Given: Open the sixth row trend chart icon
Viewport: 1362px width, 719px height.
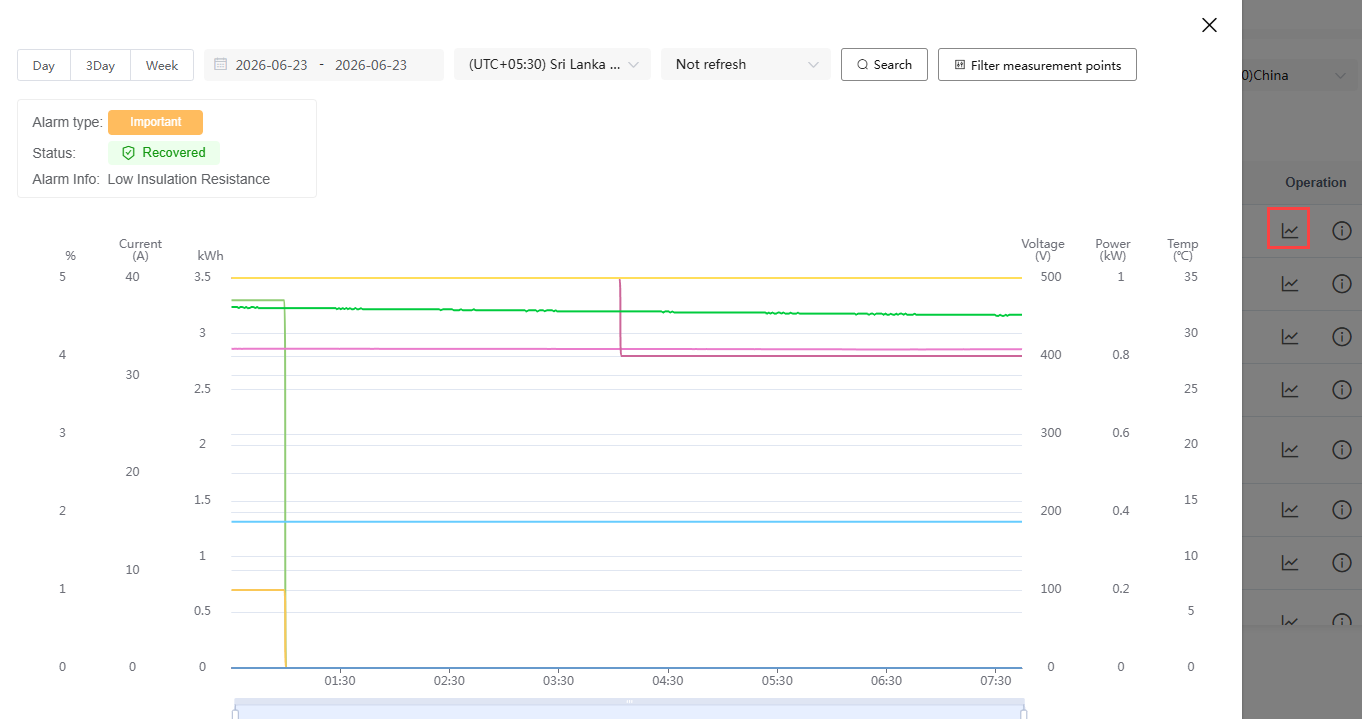Looking at the screenshot, I should tap(1290, 510).
